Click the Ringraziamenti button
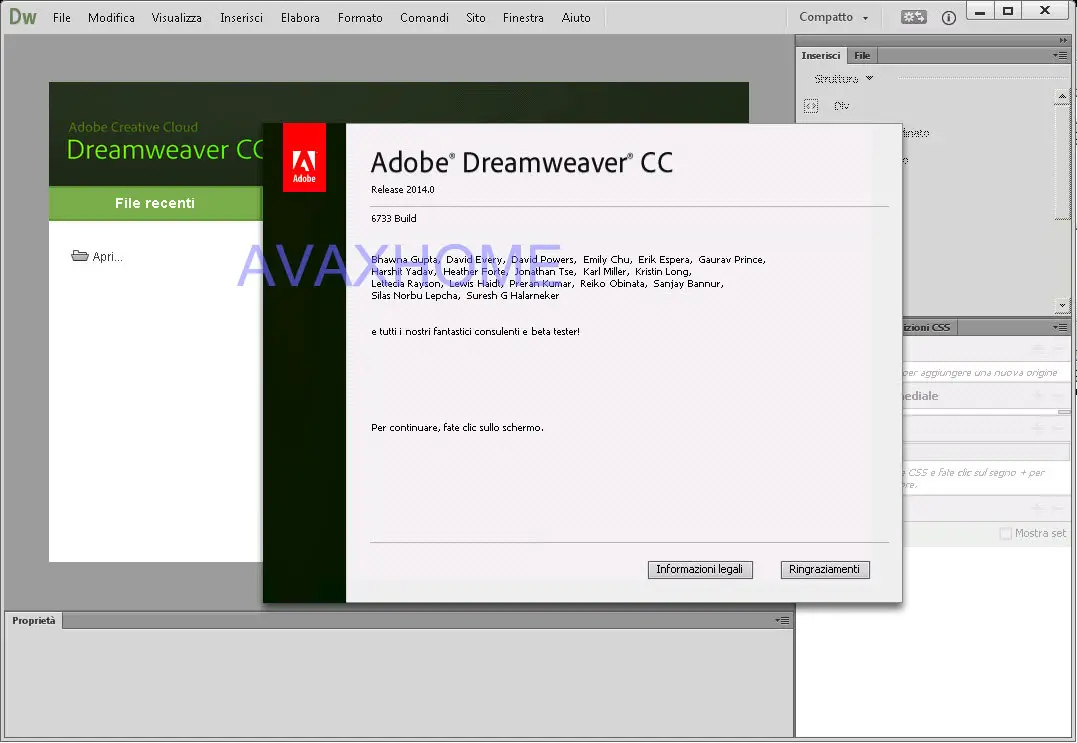The height and width of the screenshot is (743, 1077). (825, 570)
